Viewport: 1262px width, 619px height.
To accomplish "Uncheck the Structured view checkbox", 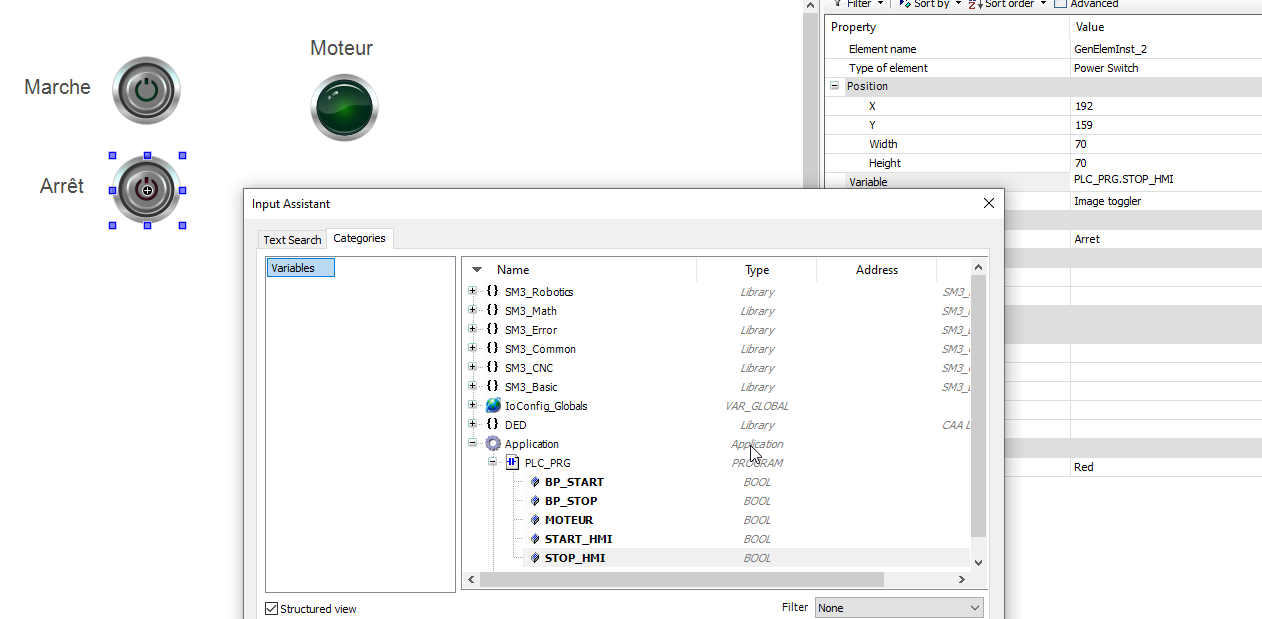I will click(270, 608).
